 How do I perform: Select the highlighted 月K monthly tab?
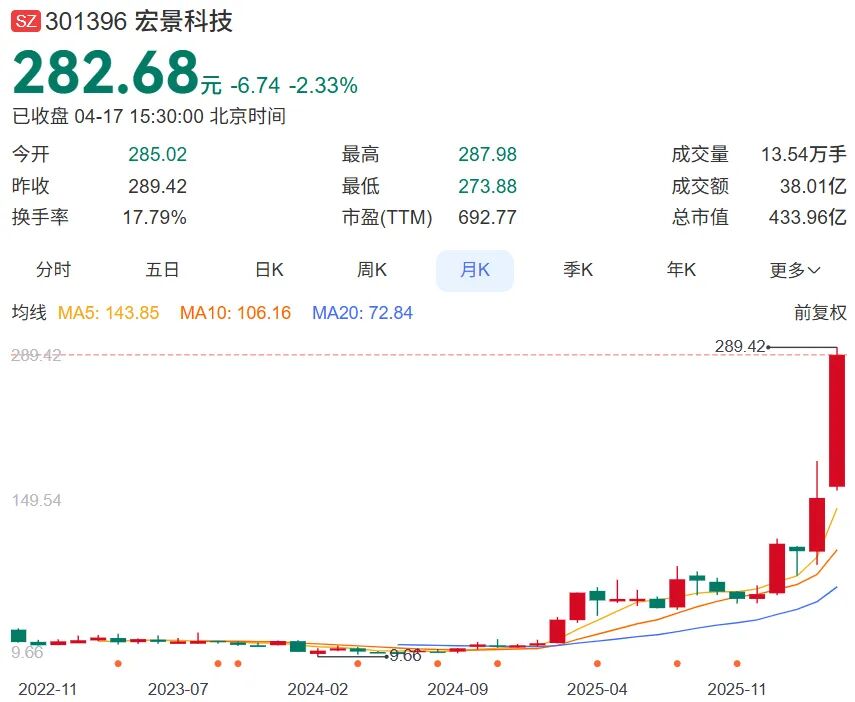click(x=474, y=270)
